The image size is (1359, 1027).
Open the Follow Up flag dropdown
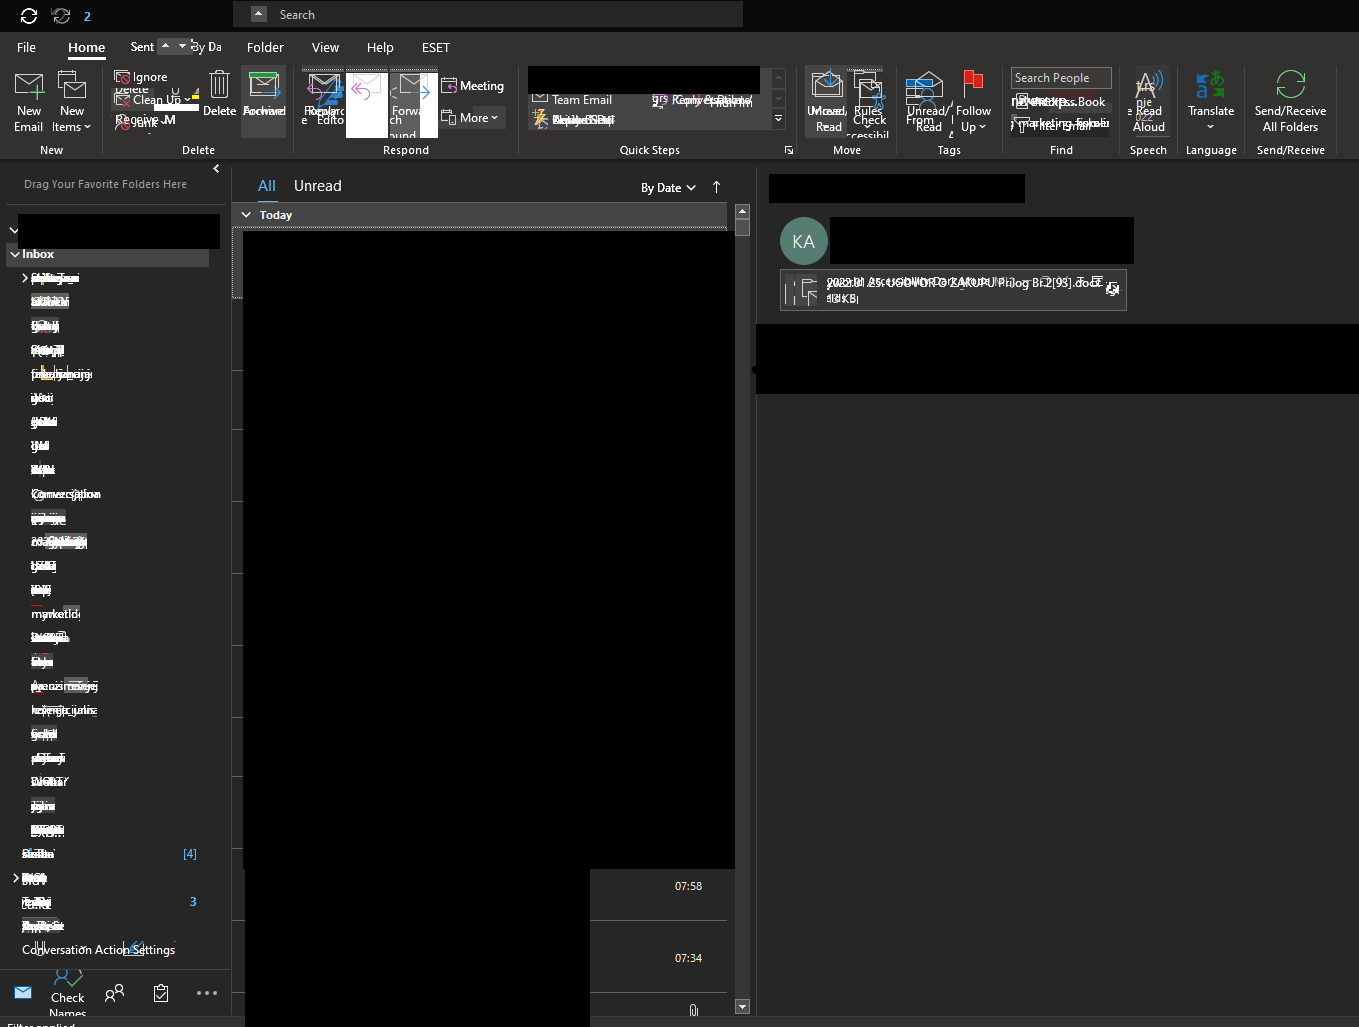coord(973,102)
